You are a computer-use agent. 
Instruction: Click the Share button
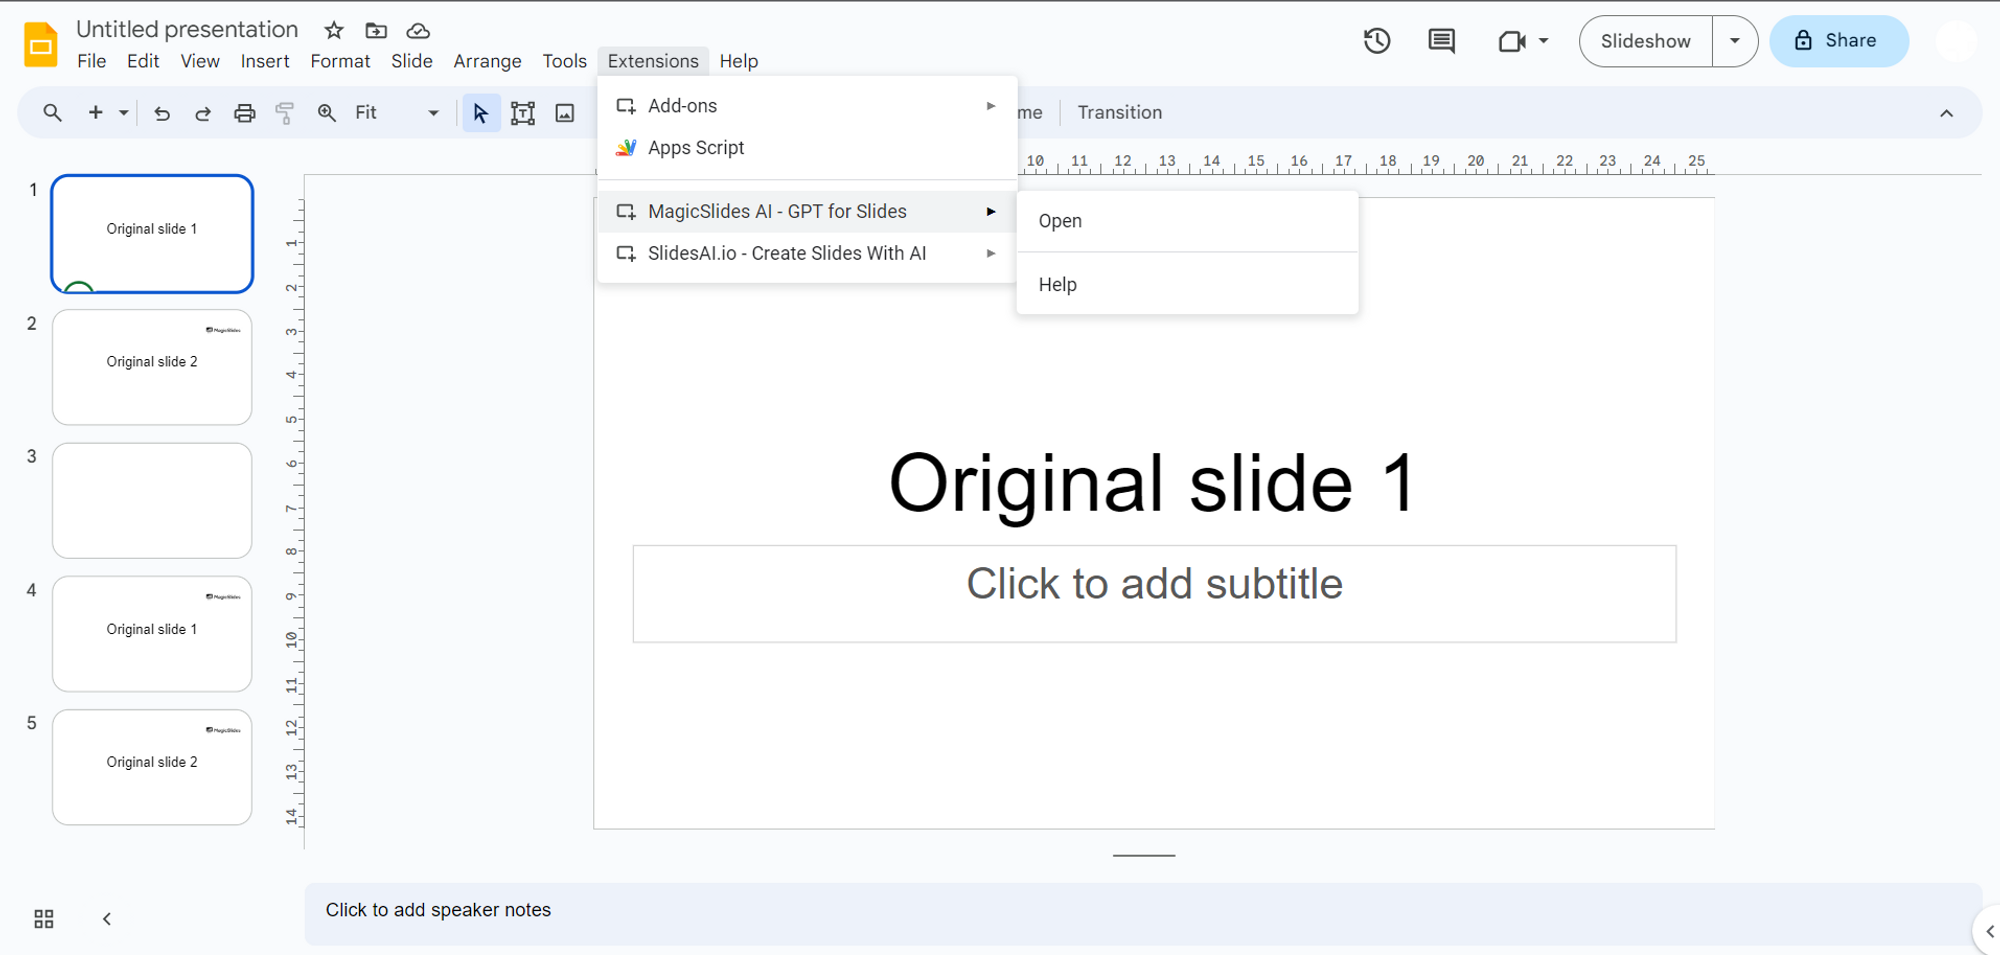(1838, 41)
